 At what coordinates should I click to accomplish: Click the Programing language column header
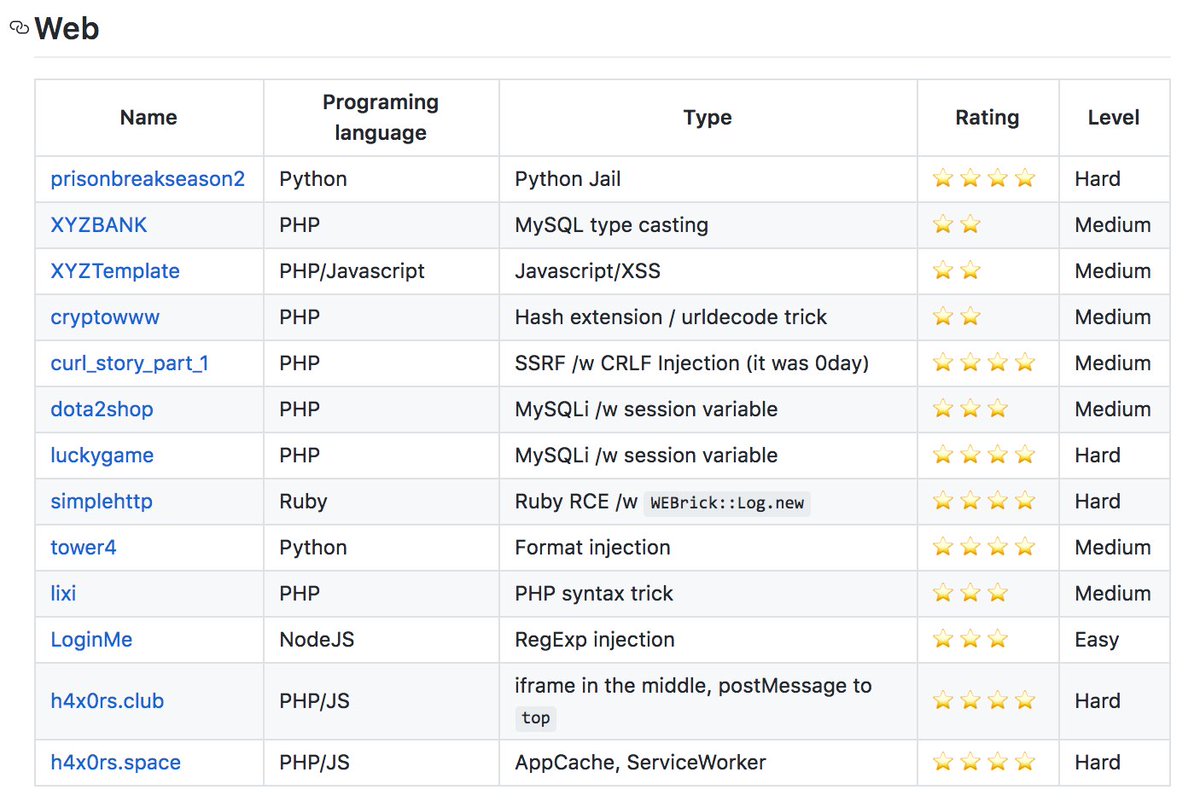(381, 117)
